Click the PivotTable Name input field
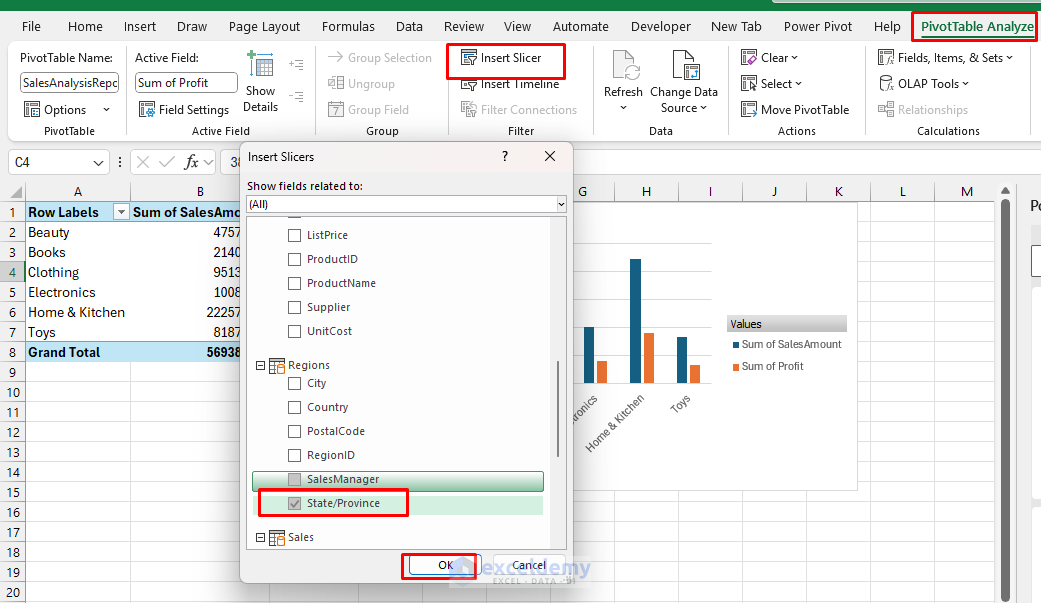This screenshot has height=603, width=1041. tap(68, 82)
